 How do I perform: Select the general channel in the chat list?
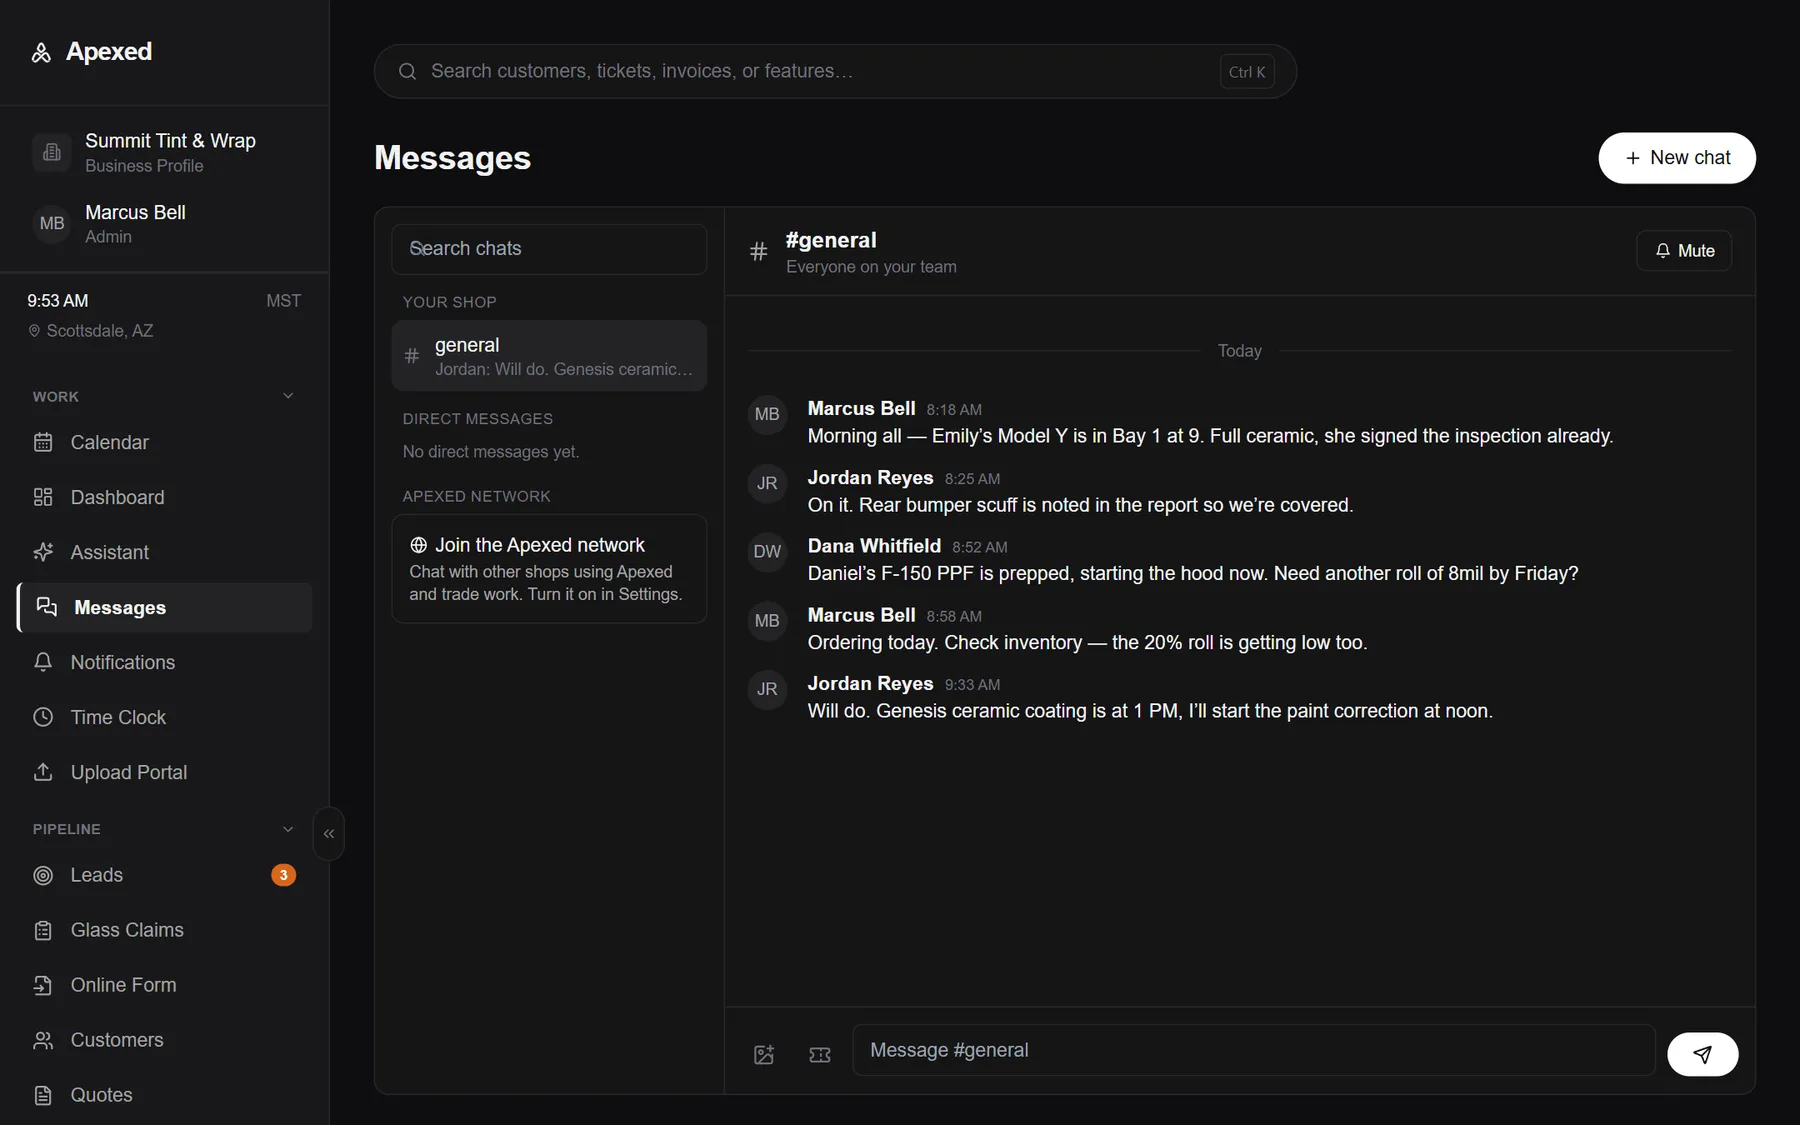click(549, 356)
